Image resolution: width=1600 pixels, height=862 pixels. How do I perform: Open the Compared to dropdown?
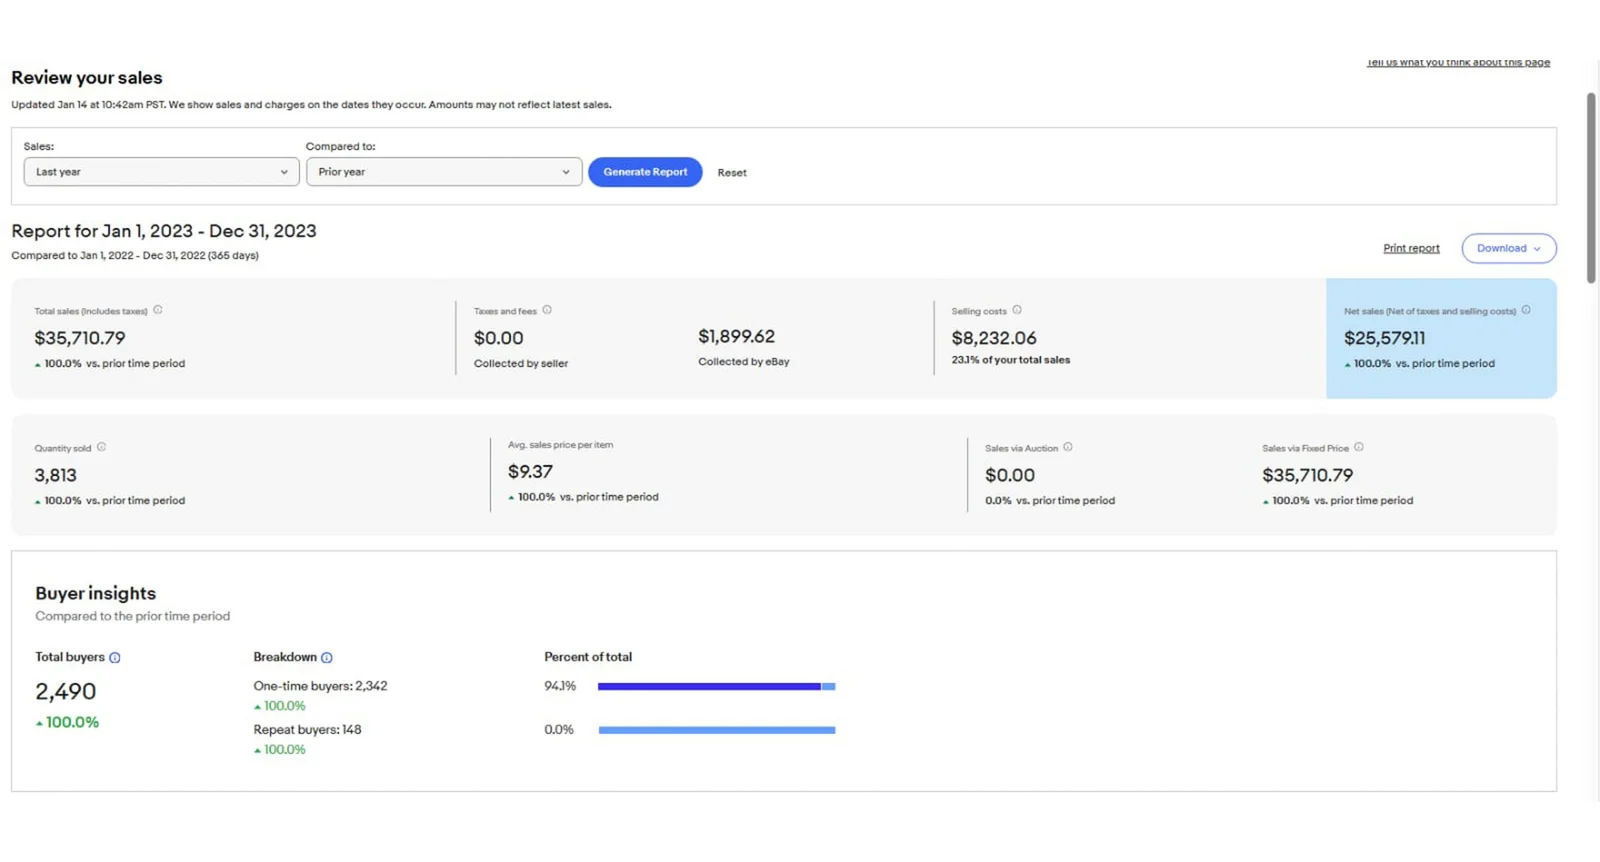click(443, 172)
